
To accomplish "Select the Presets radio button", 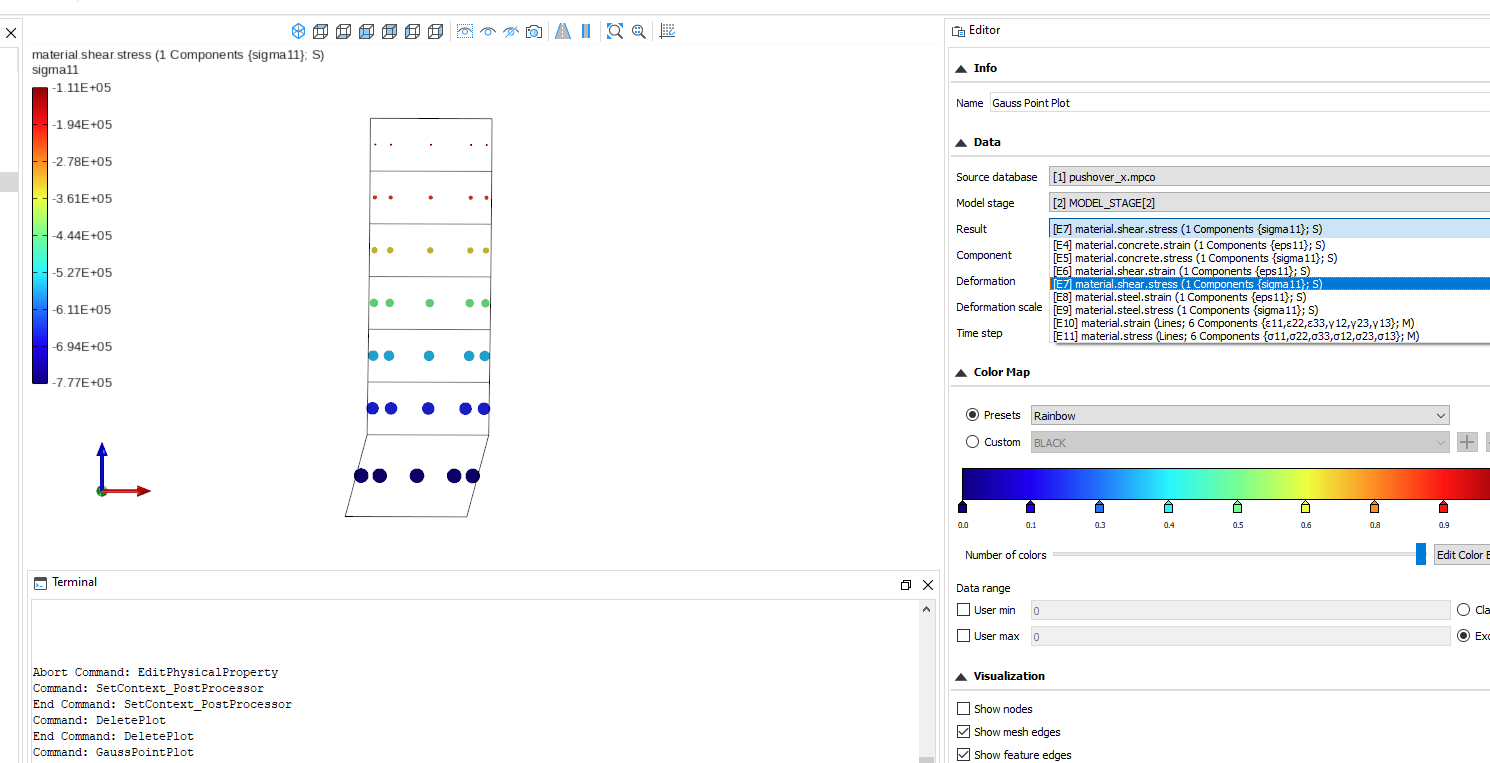I will point(972,415).
